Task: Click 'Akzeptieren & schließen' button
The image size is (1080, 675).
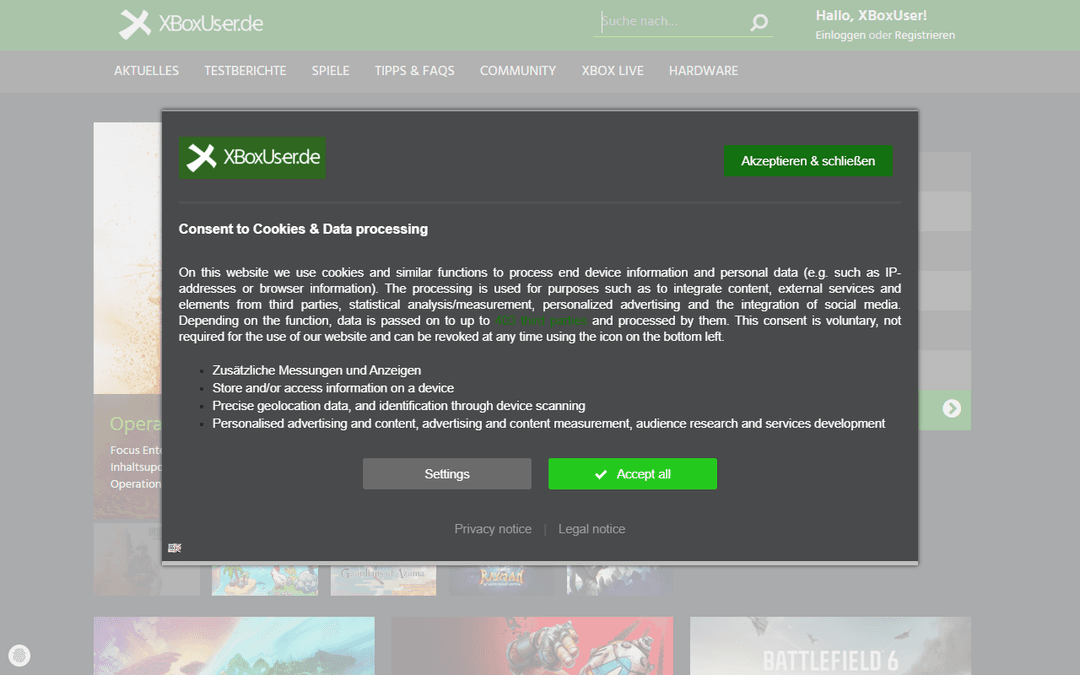Action: click(808, 160)
